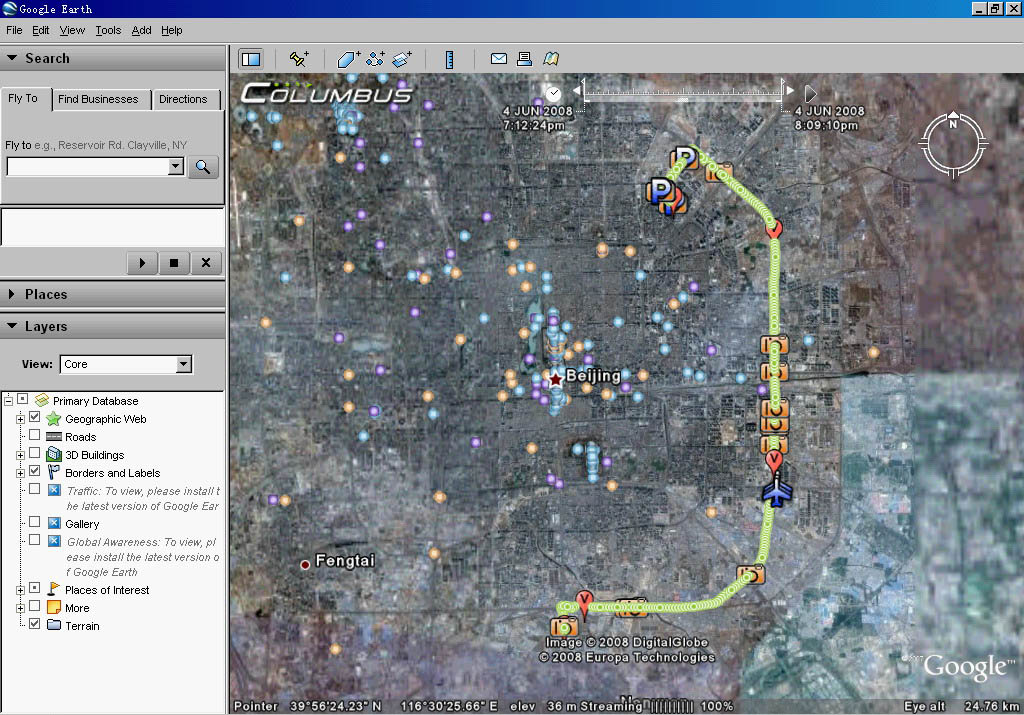Click the time slider right arrow handle
The image size is (1024, 715).
pyautogui.click(x=790, y=90)
